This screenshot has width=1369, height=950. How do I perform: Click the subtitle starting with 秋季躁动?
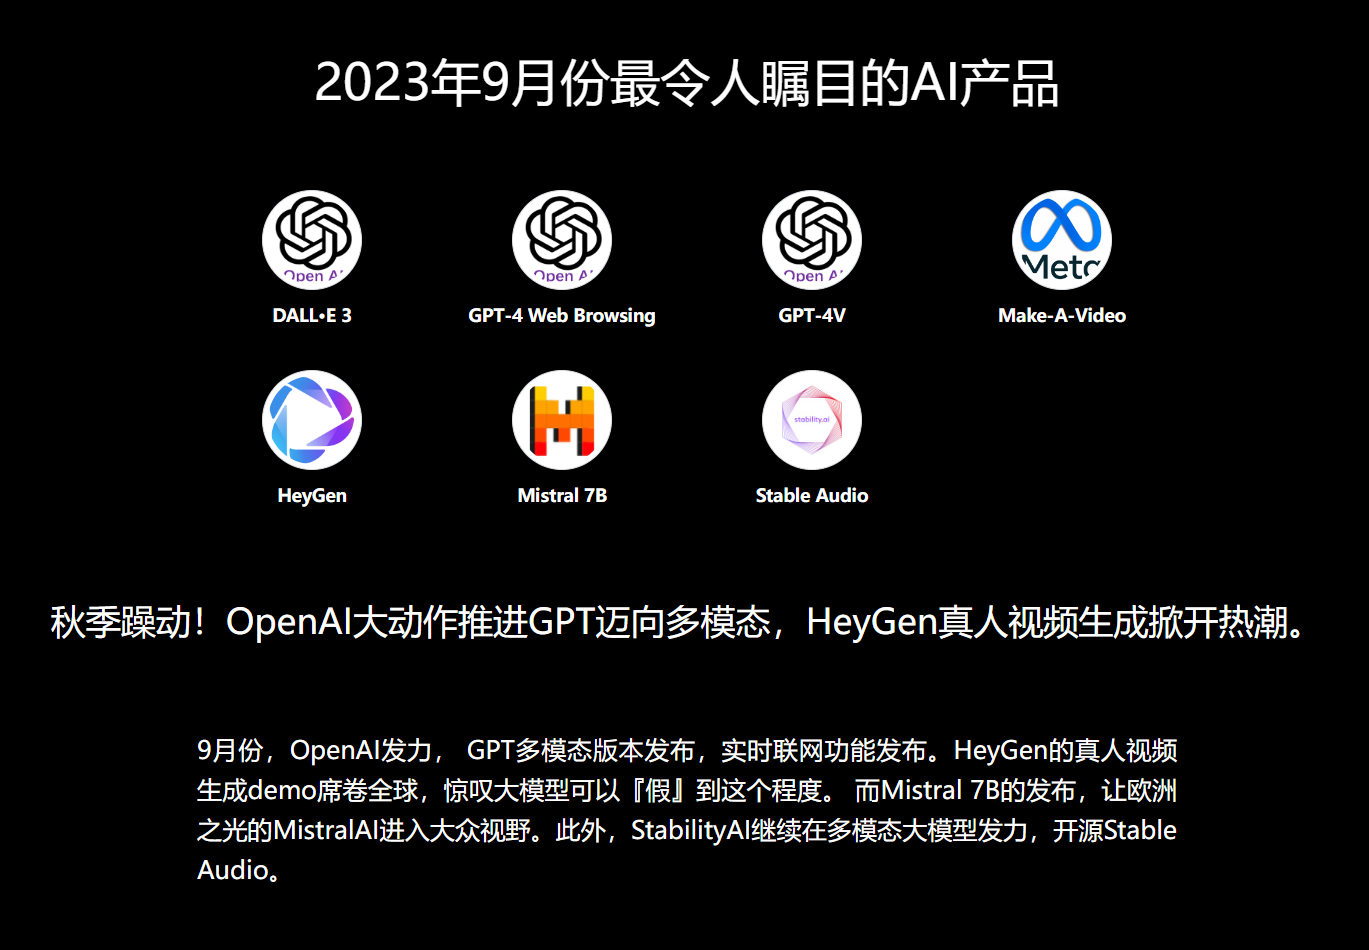pos(679,622)
